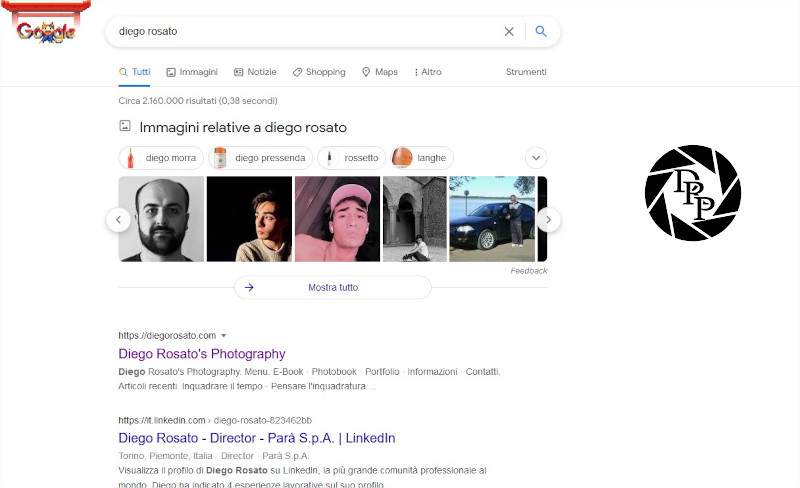Switch to the Immagini tab
This screenshot has height=488, width=800.
(192, 72)
